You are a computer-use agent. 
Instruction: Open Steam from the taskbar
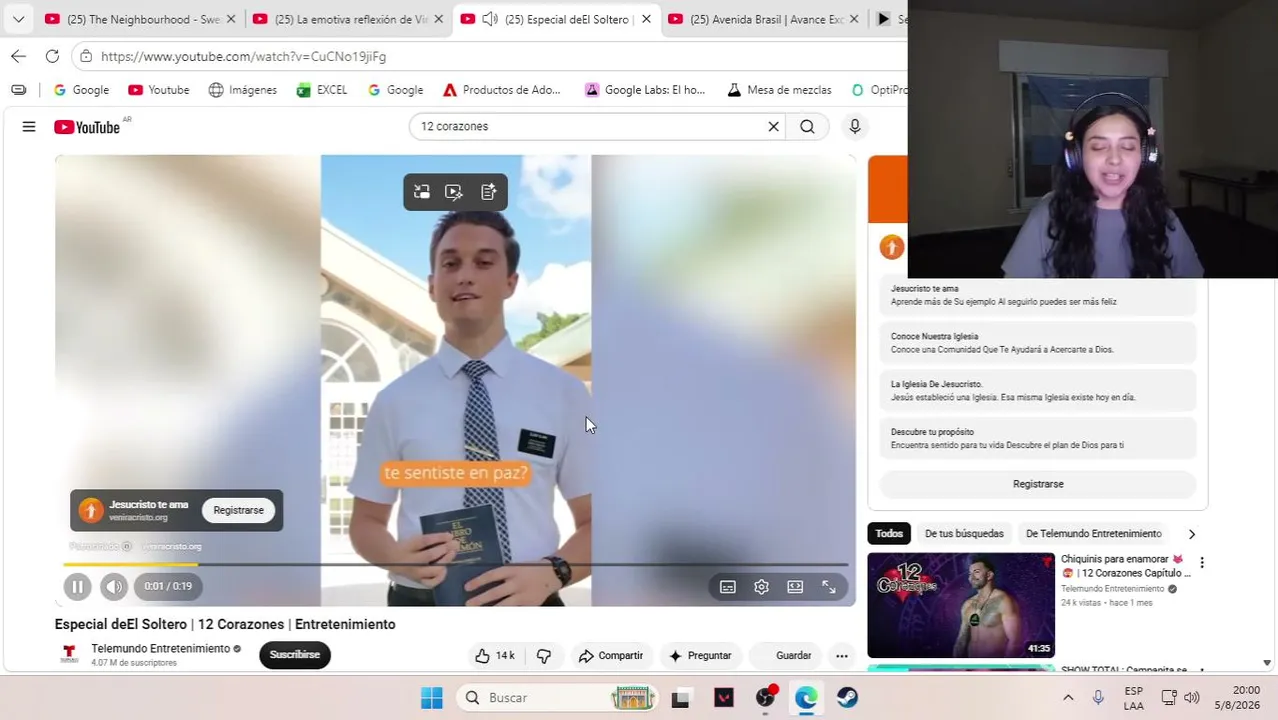pyautogui.click(x=848, y=698)
